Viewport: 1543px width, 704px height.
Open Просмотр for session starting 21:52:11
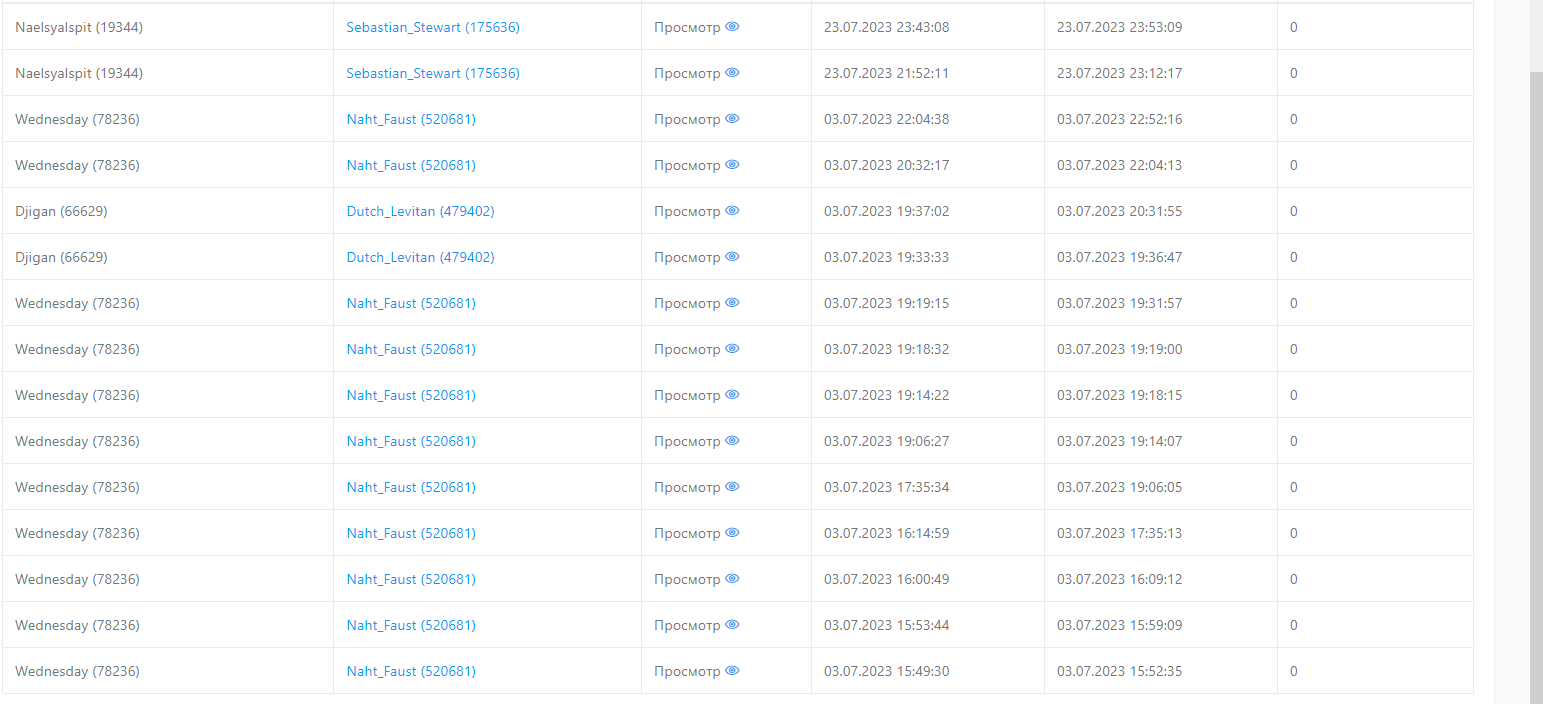click(x=688, y=73)
